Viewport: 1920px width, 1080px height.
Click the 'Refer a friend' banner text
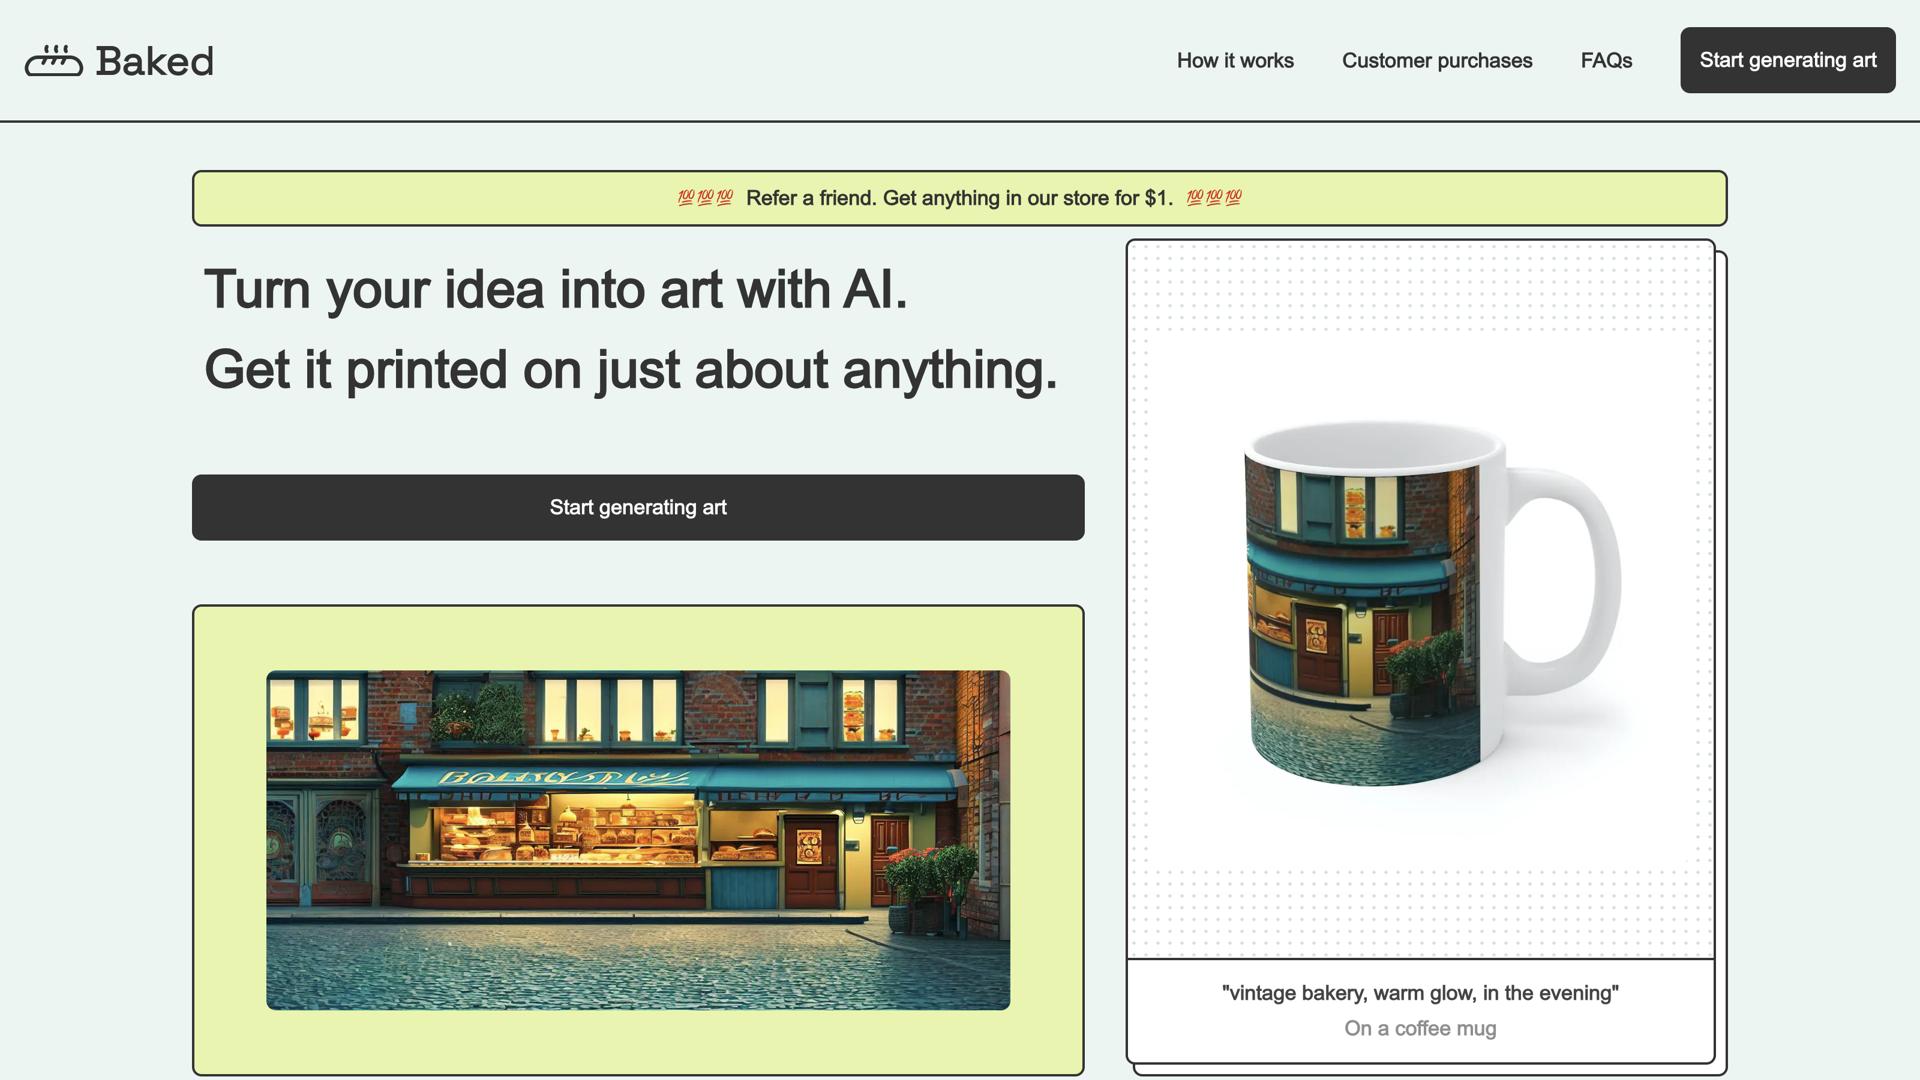[812, 198]
